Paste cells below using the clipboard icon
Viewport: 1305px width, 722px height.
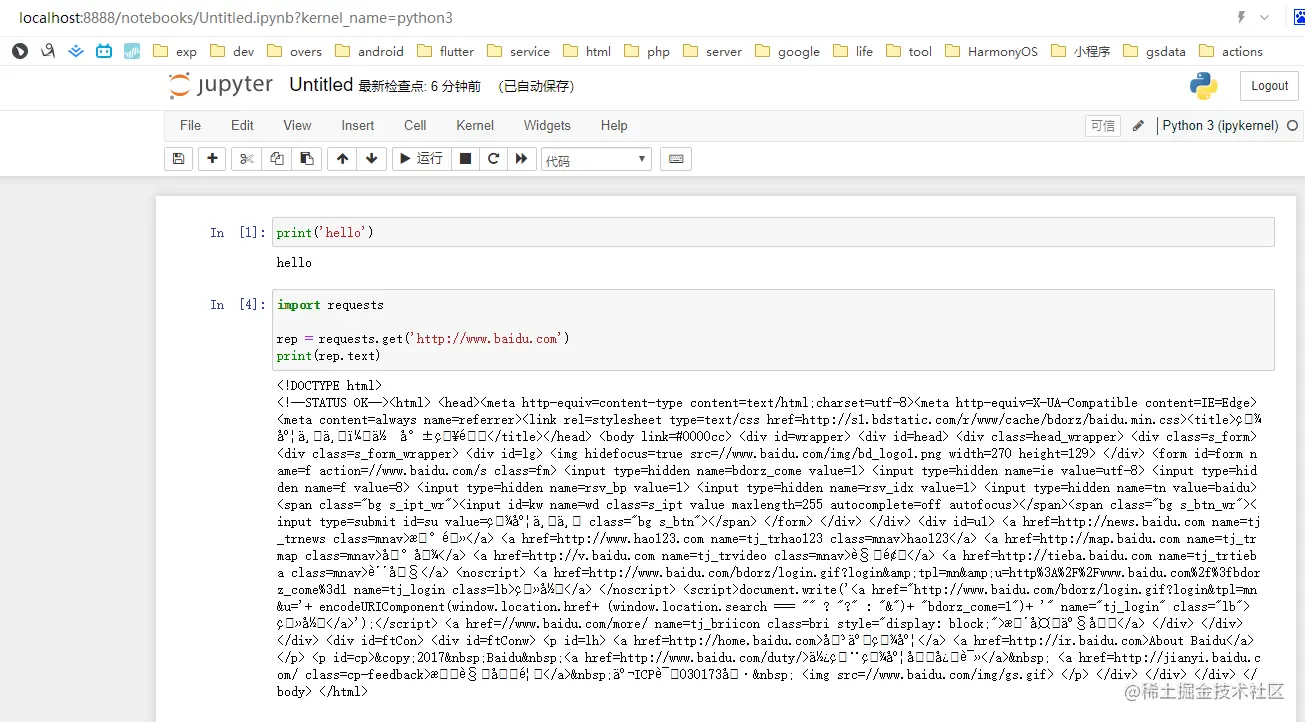click(x=307, y=159)
